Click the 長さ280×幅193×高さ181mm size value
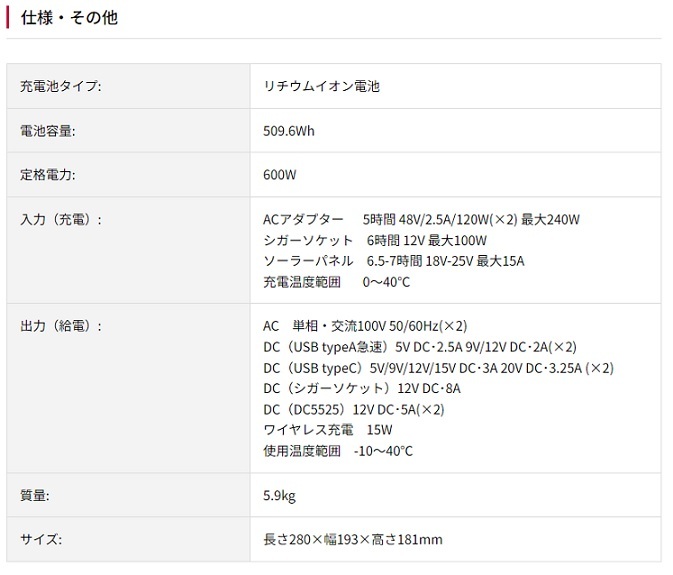Image resolution: width=673 pixels, height=575 pixels. point(353,539)
